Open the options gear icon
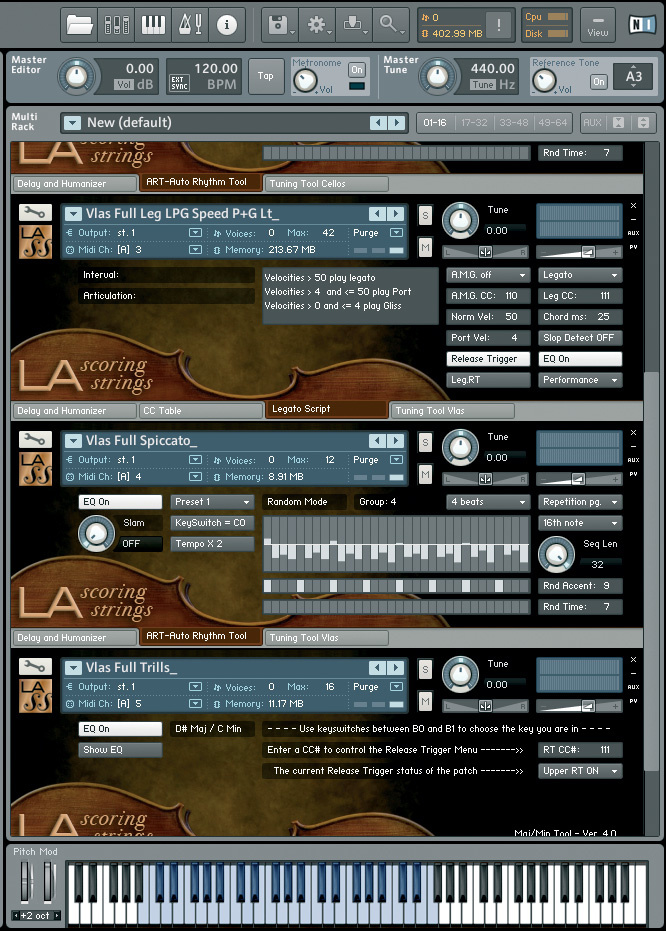 [x=317, y=24]
